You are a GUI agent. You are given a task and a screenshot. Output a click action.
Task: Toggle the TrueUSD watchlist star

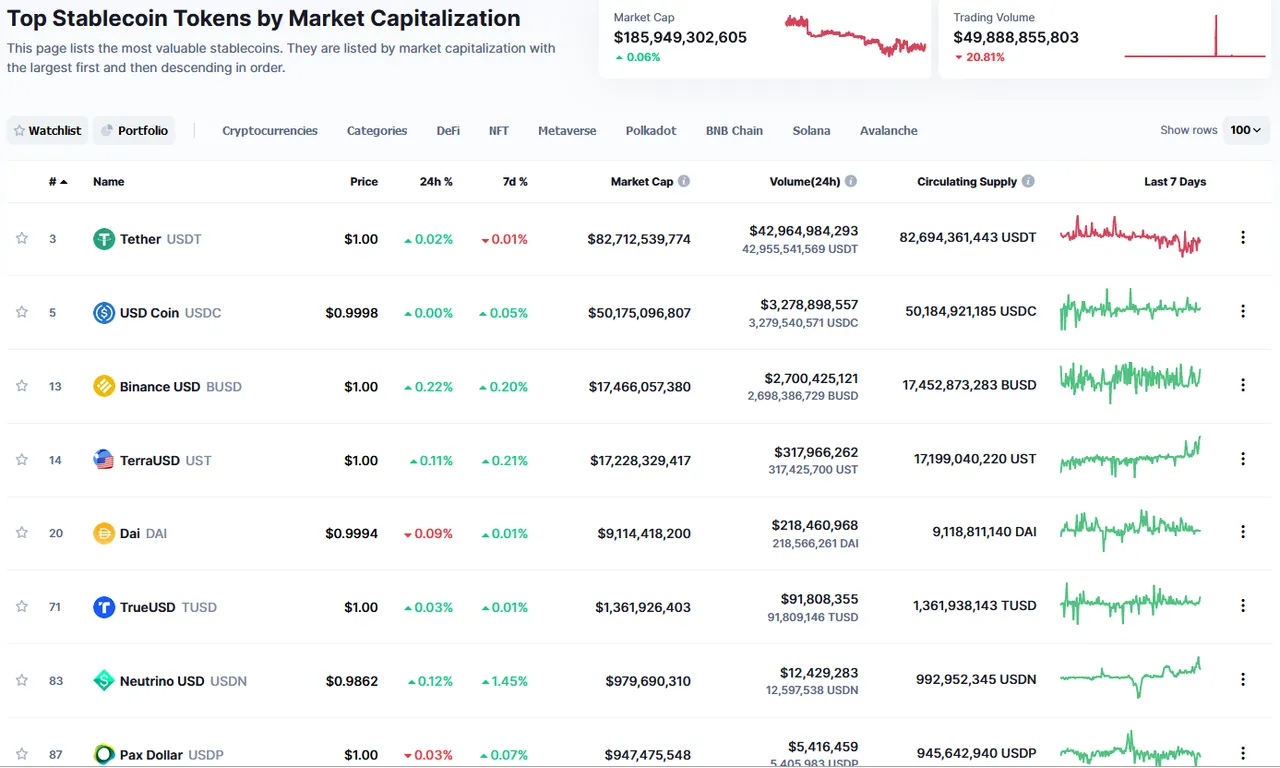pyautogui.click(x=21, y=606)
